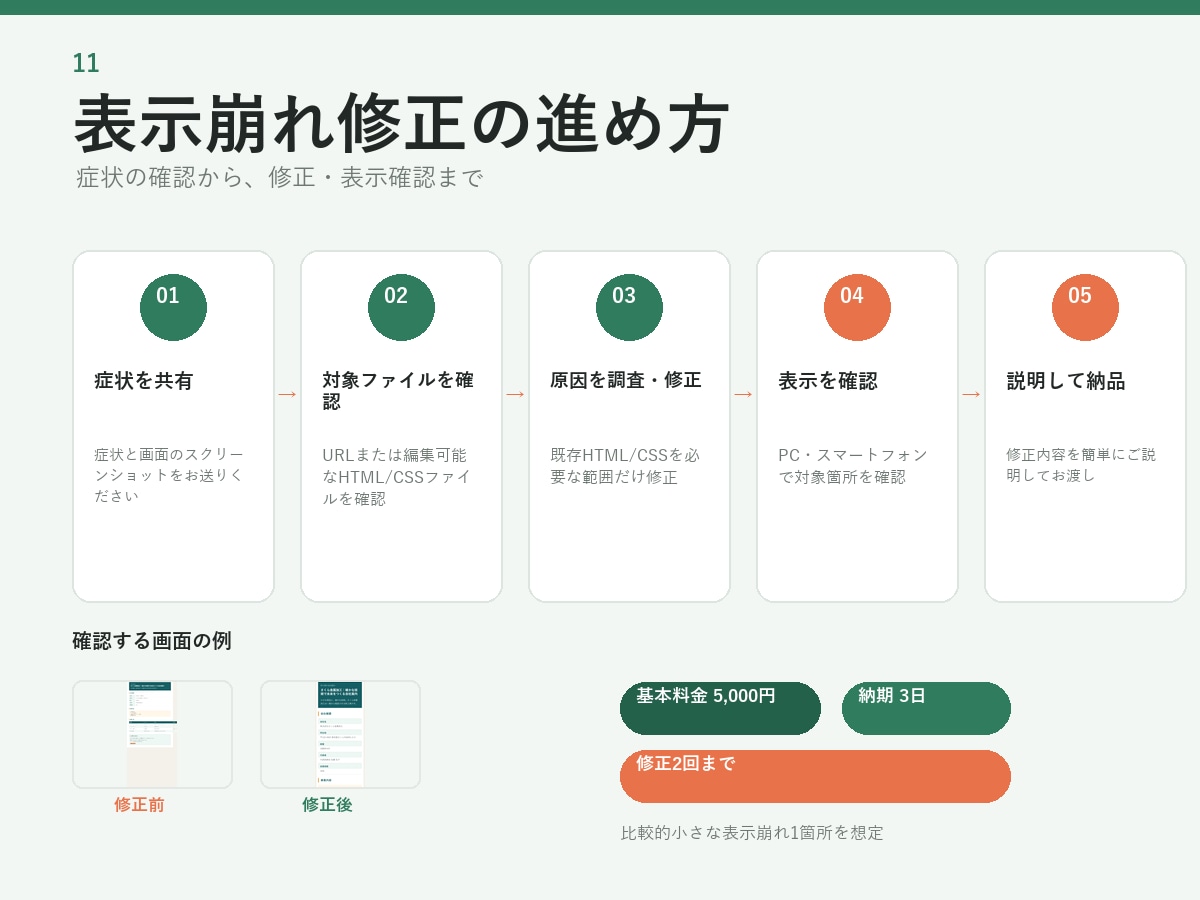Click the 基本料金 5,000円 pill
Viewport: 1200px width, 900px height.
pos(720,708)
